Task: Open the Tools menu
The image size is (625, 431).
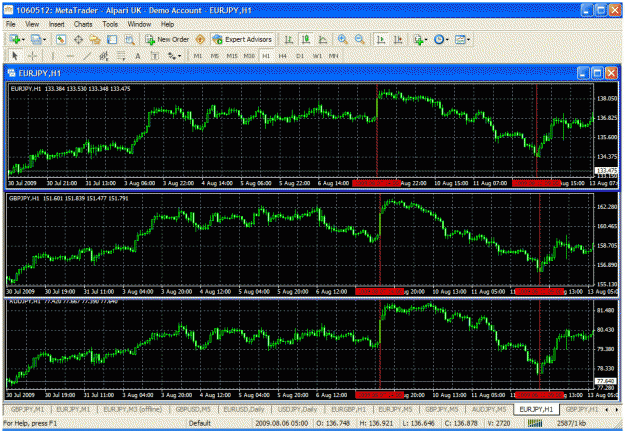Action: coord(110,24)
